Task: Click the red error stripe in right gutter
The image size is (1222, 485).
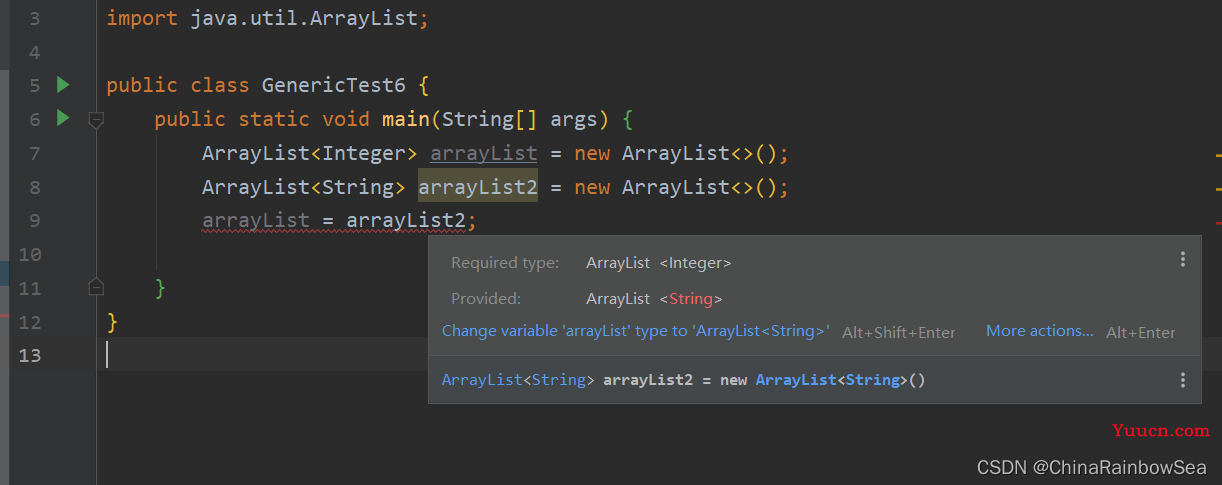Action: (x=1218, y=222)
